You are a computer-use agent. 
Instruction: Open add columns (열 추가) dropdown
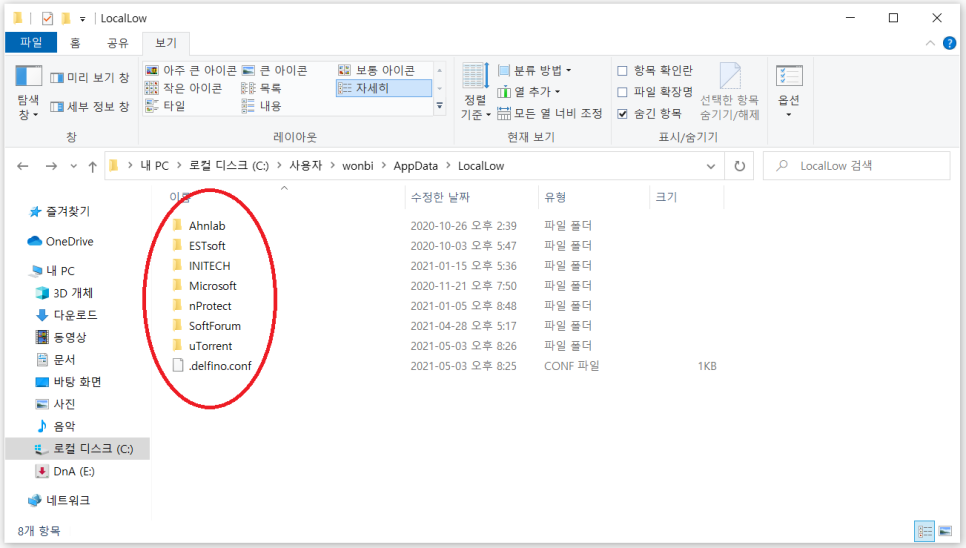529,92
